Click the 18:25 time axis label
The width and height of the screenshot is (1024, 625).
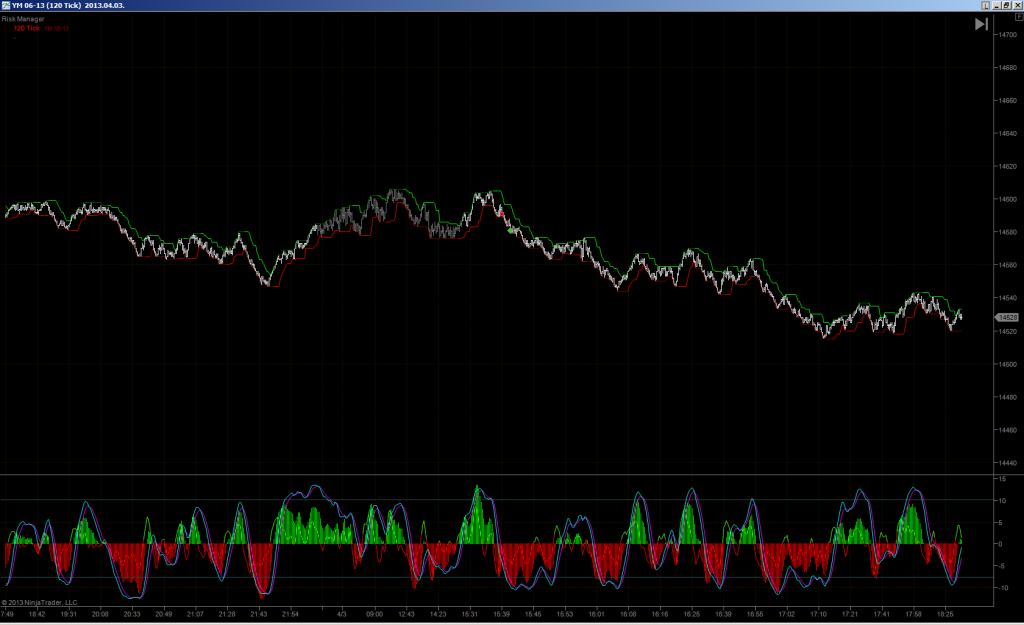(x=945, y=614)
